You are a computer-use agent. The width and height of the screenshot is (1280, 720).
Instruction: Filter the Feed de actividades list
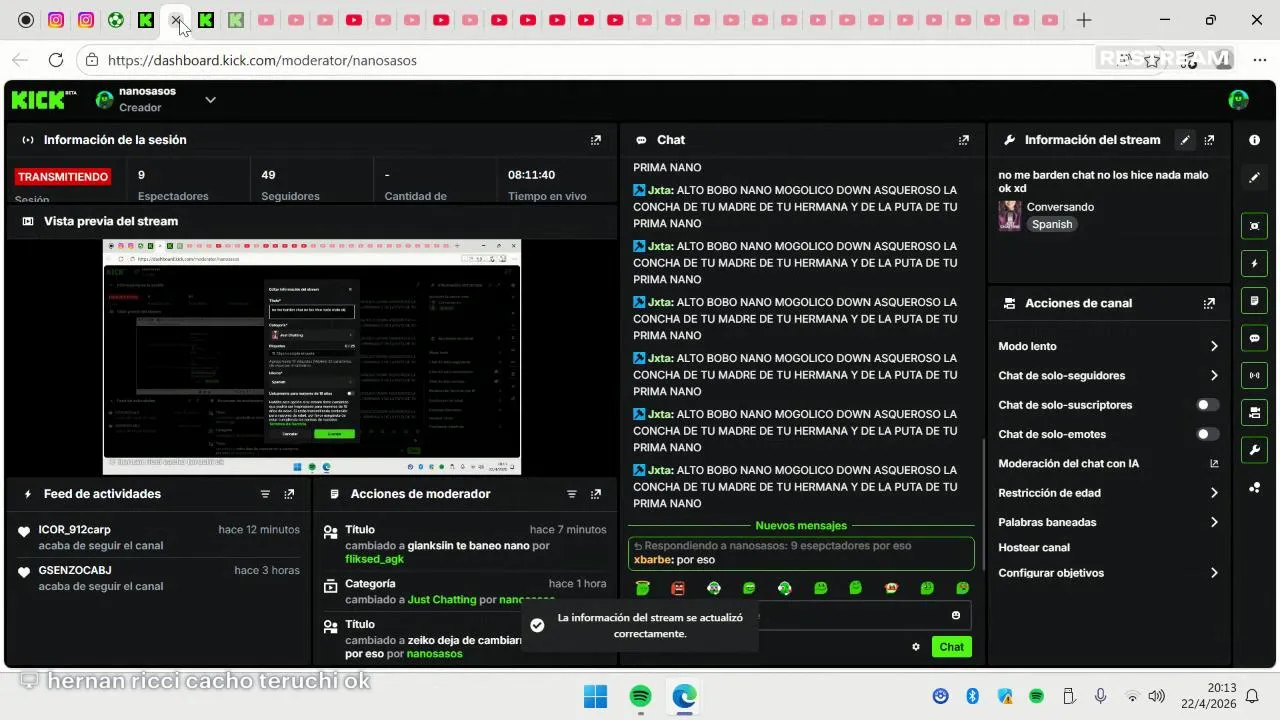pos(265,494)
